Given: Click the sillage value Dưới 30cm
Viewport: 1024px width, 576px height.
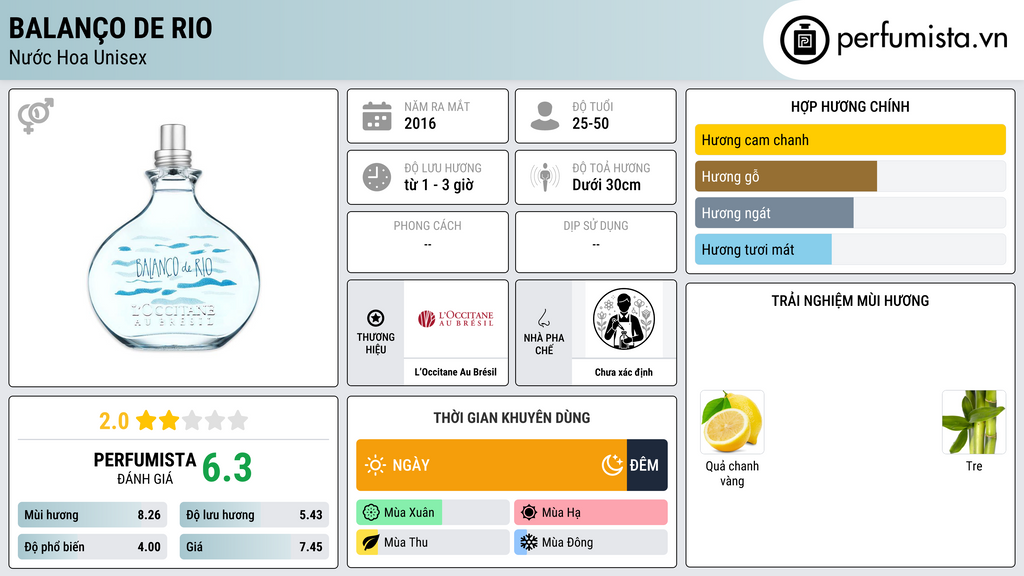Looking at the screenshot, I should click(x=607, y=185).
